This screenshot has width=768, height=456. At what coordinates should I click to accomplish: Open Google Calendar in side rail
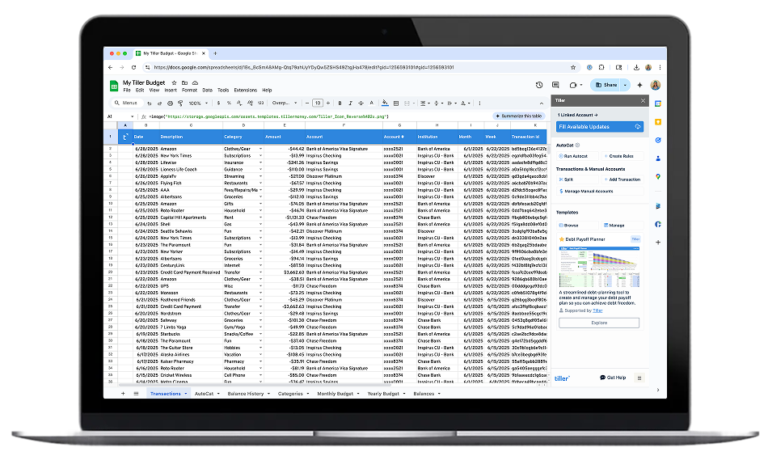point(658,104)
